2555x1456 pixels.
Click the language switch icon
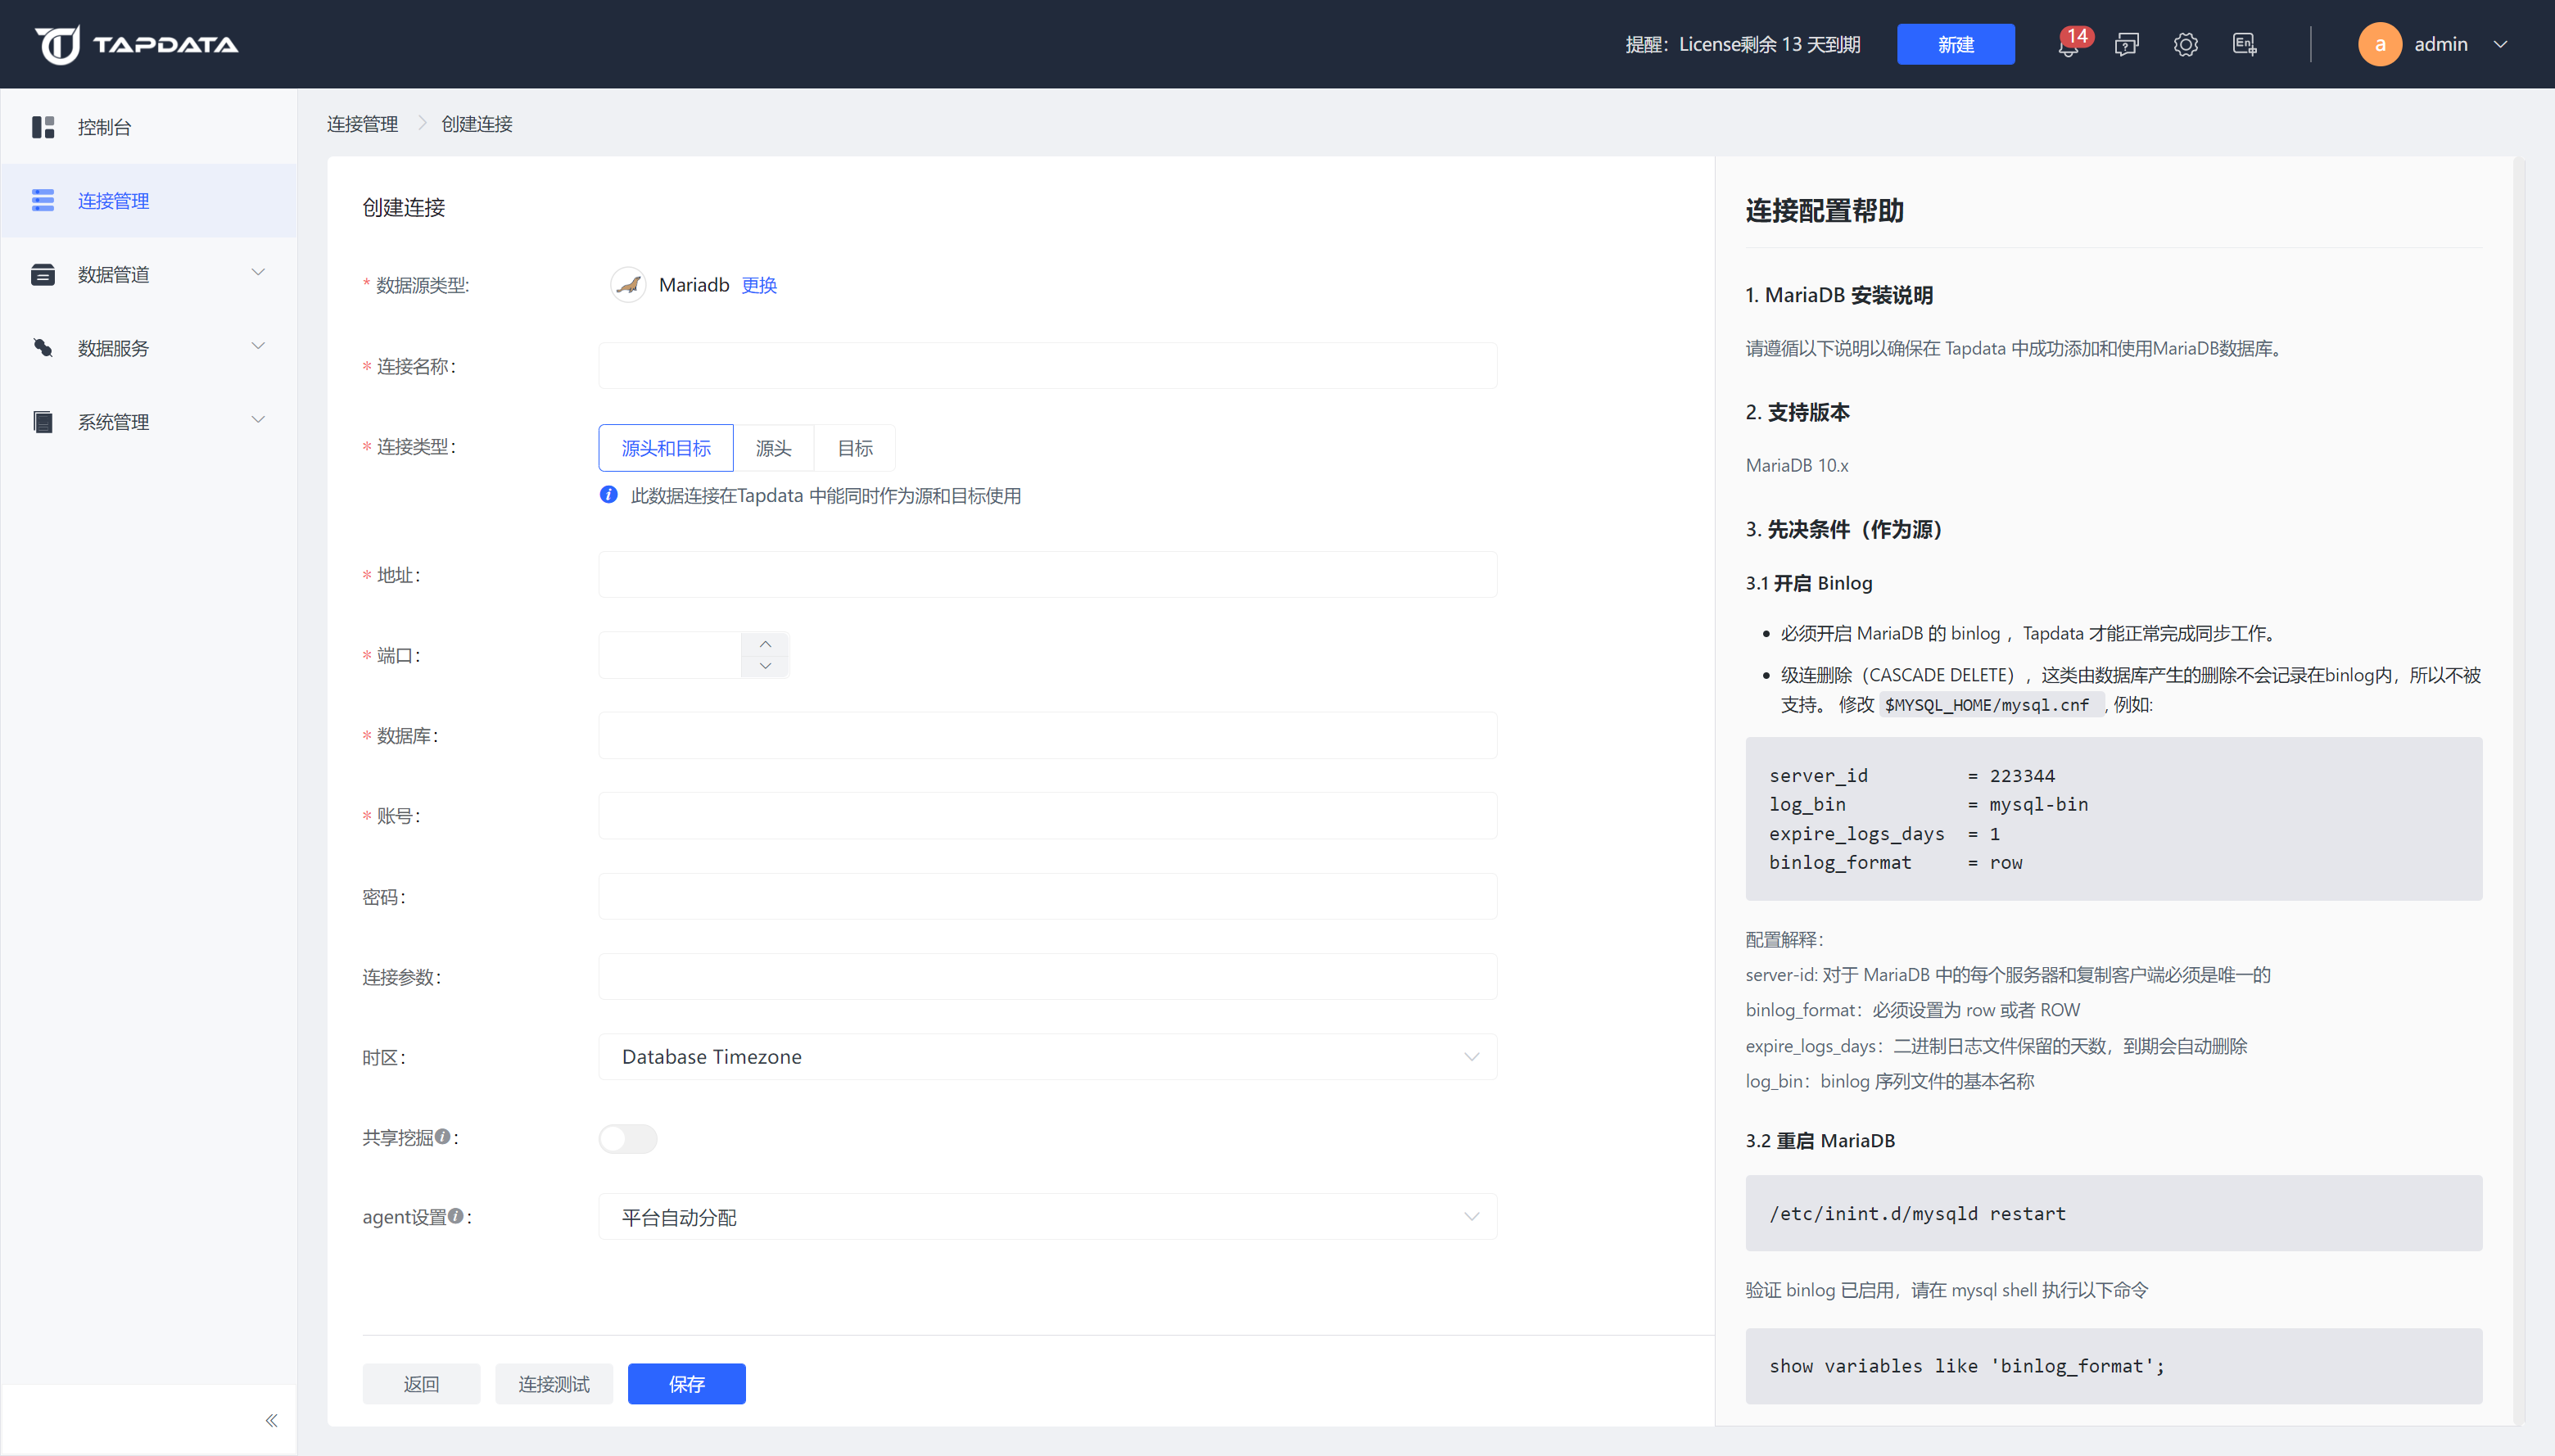tap(2244, 45)
